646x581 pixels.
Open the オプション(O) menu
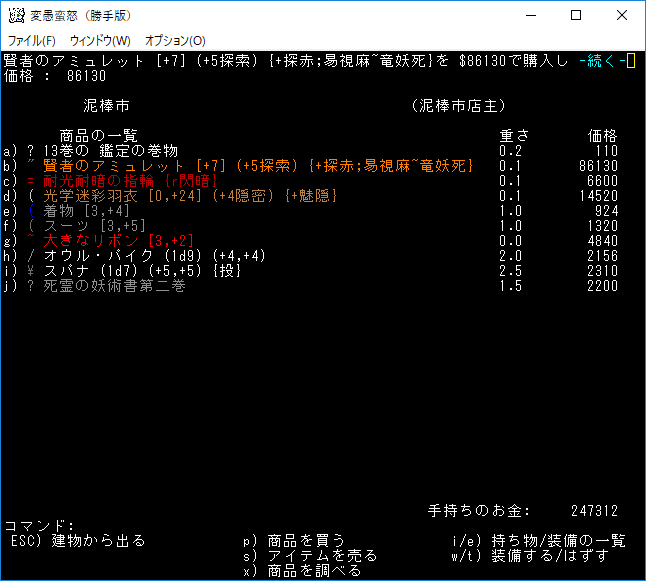click(175, 41)
